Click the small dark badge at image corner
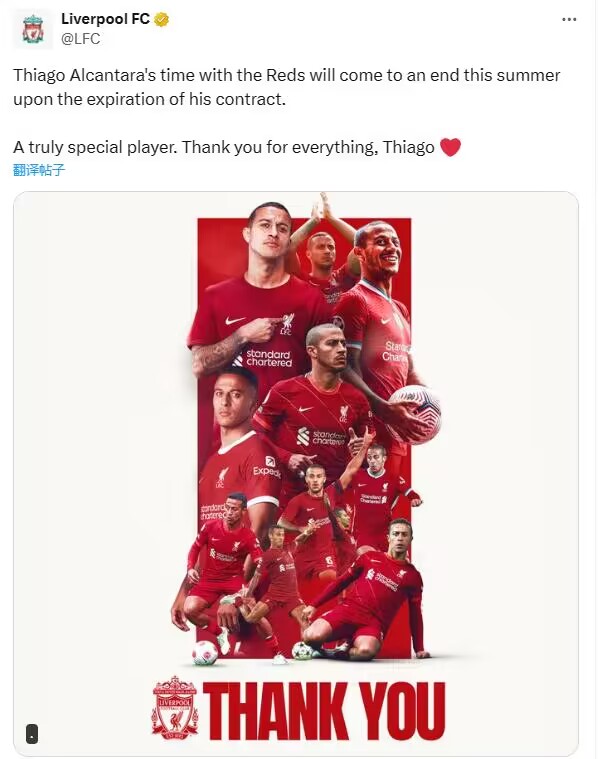 (x=32, y=733)
